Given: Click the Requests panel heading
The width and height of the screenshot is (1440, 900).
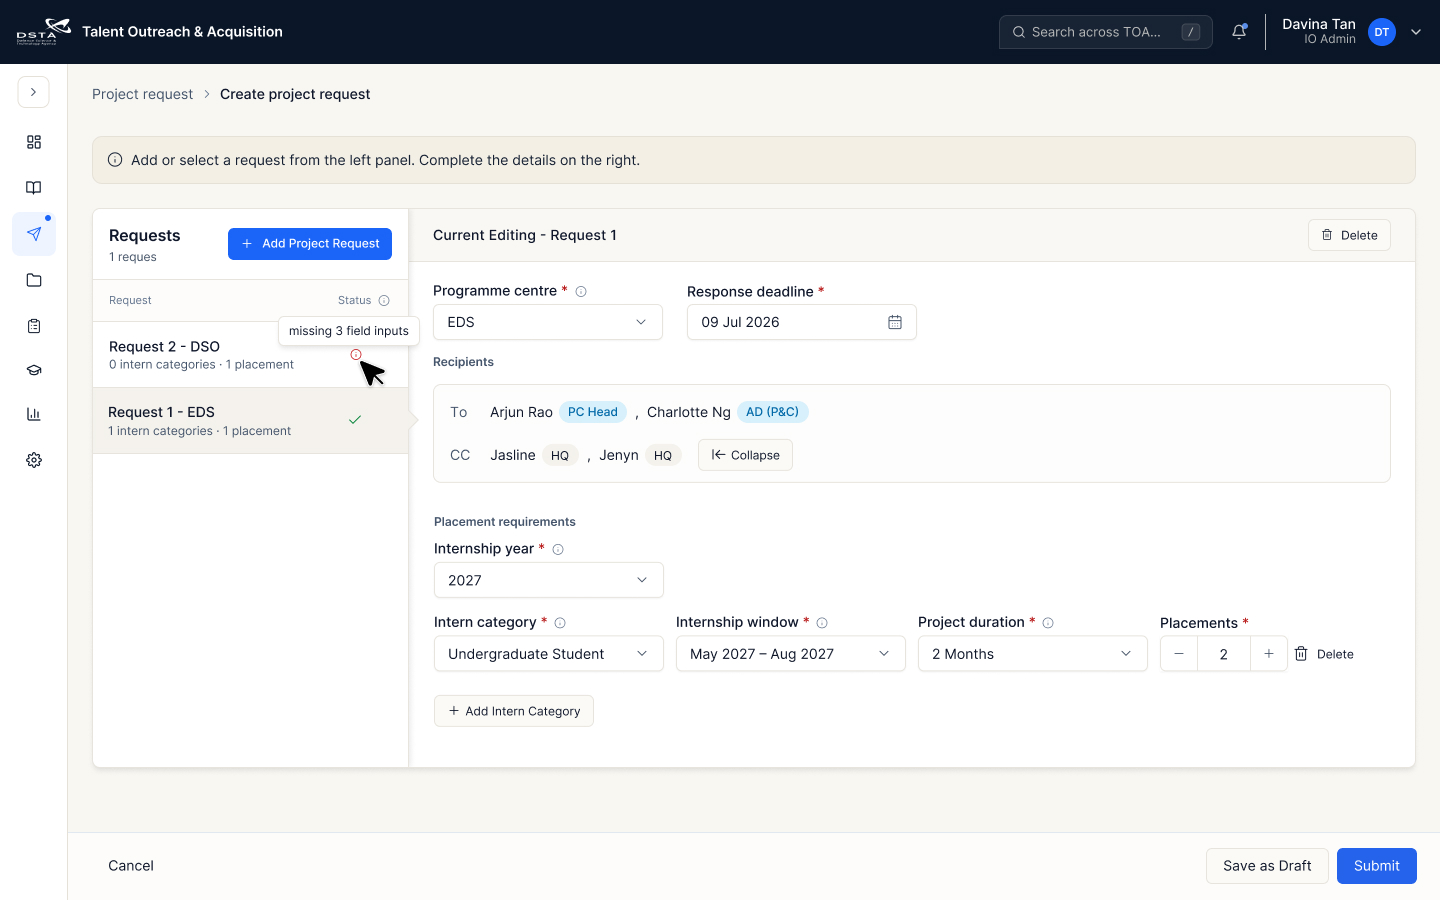Looking at the screenshot, I should [145, 236].
